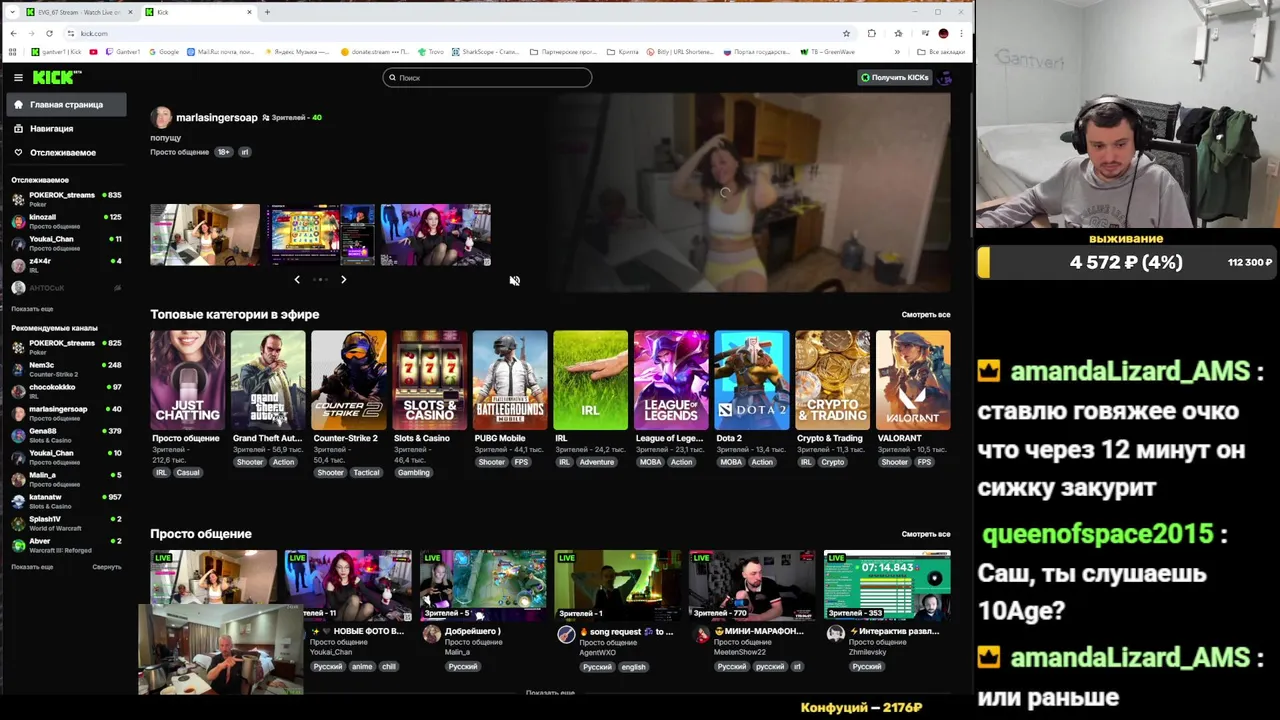Open marlasingersoap streamer name in featured
This screenshot has height=720, width=1280.
(x=216, y=117)
